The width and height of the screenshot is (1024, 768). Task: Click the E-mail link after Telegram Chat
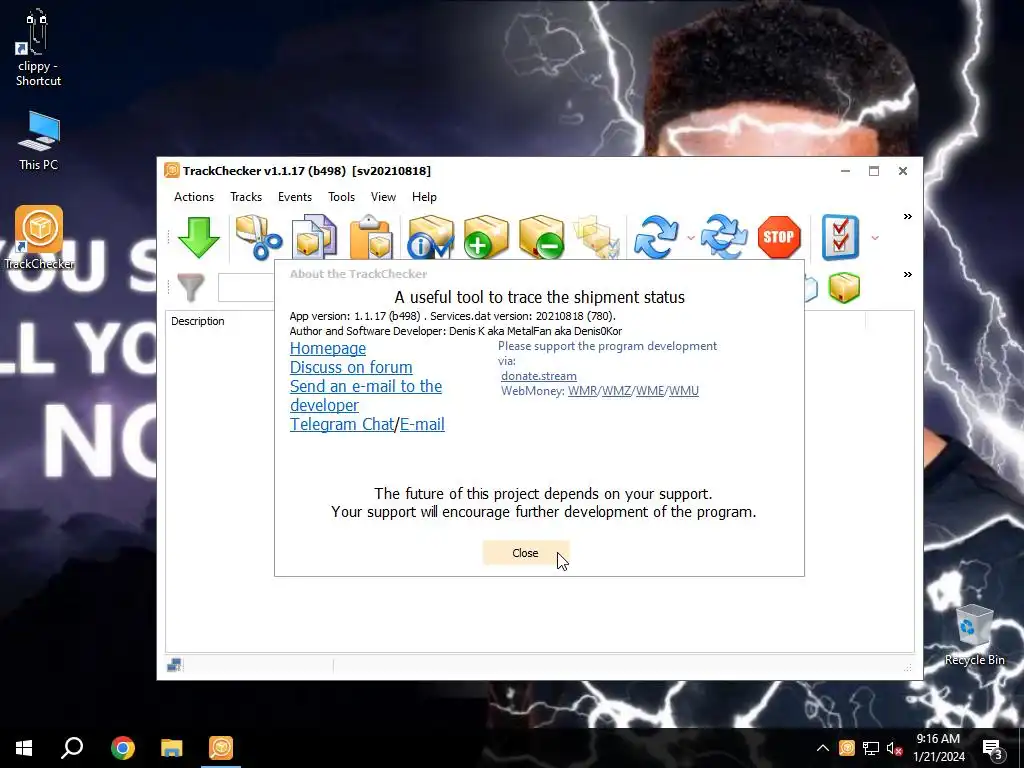[x=423, y=424]
